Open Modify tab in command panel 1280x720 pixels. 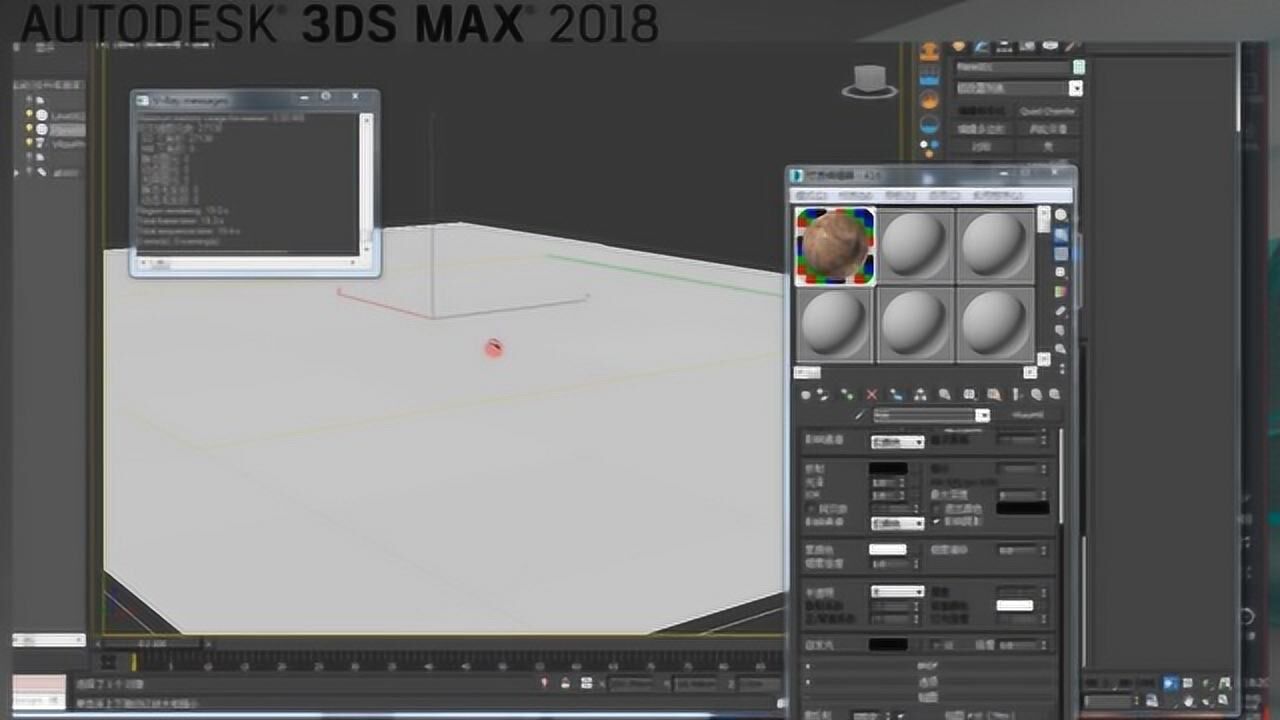981,45
